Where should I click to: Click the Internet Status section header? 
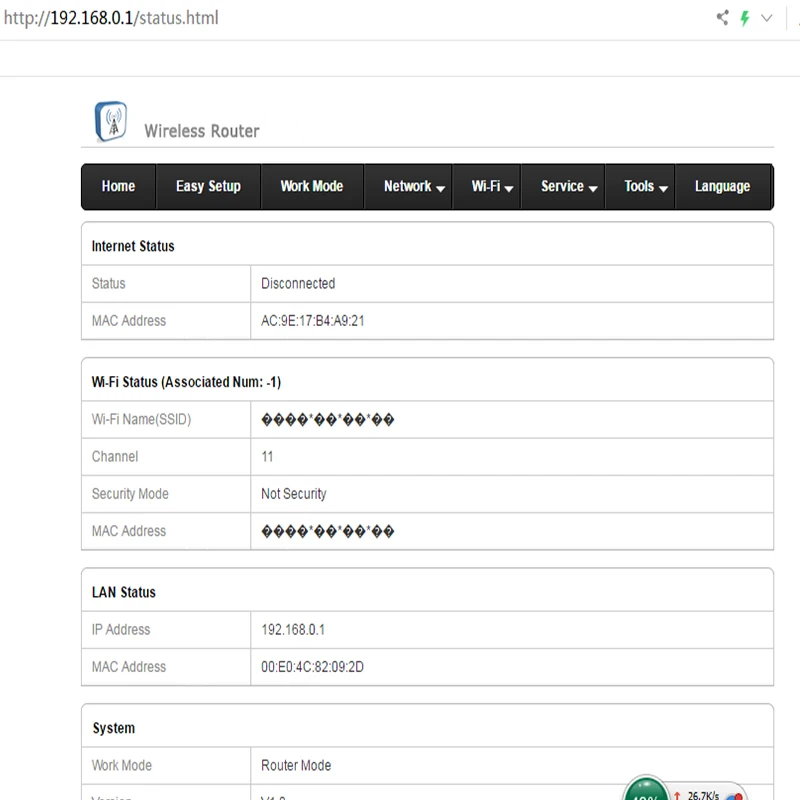point(133,246)
